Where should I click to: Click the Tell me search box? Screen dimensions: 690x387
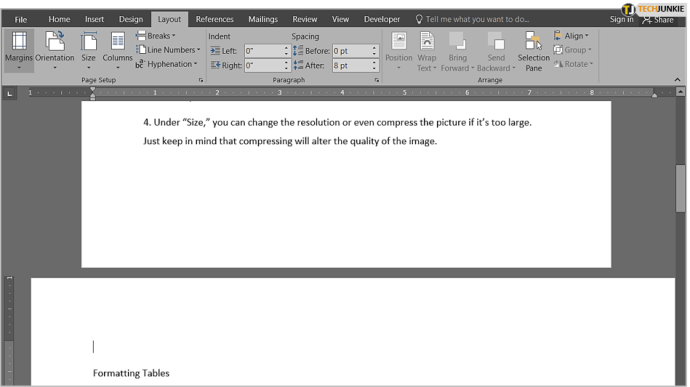click(x=473, y=19)
